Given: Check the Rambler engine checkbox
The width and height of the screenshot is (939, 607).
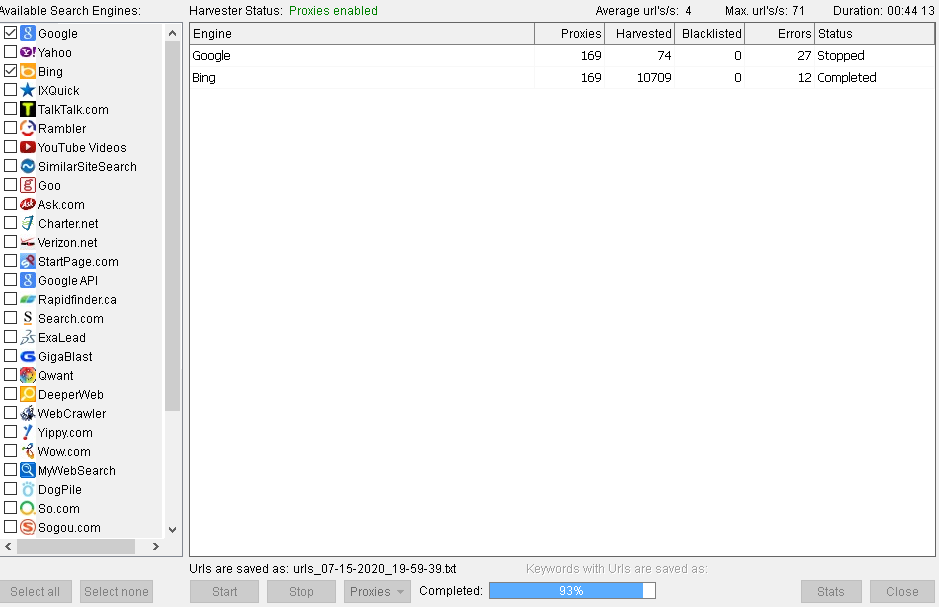Looking at the screenshot, I should point(10,128).
